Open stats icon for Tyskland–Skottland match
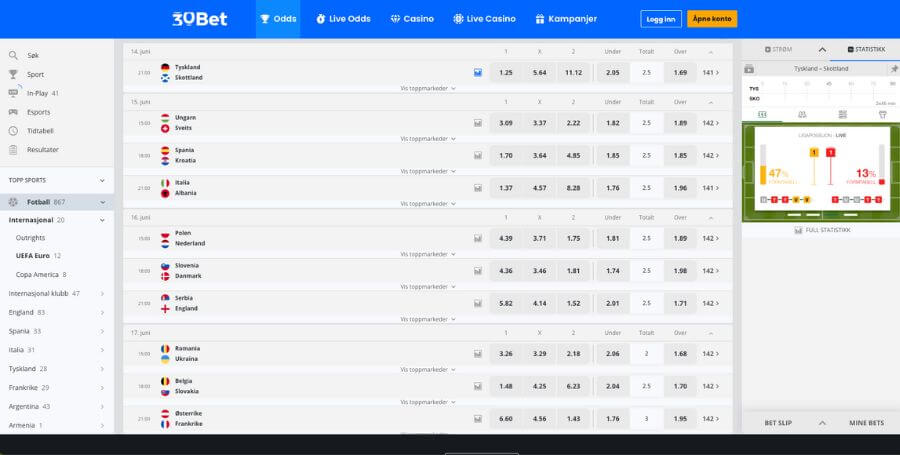This screenshot has height=455, width=900. pyautogui.click(x=478, y=73)
